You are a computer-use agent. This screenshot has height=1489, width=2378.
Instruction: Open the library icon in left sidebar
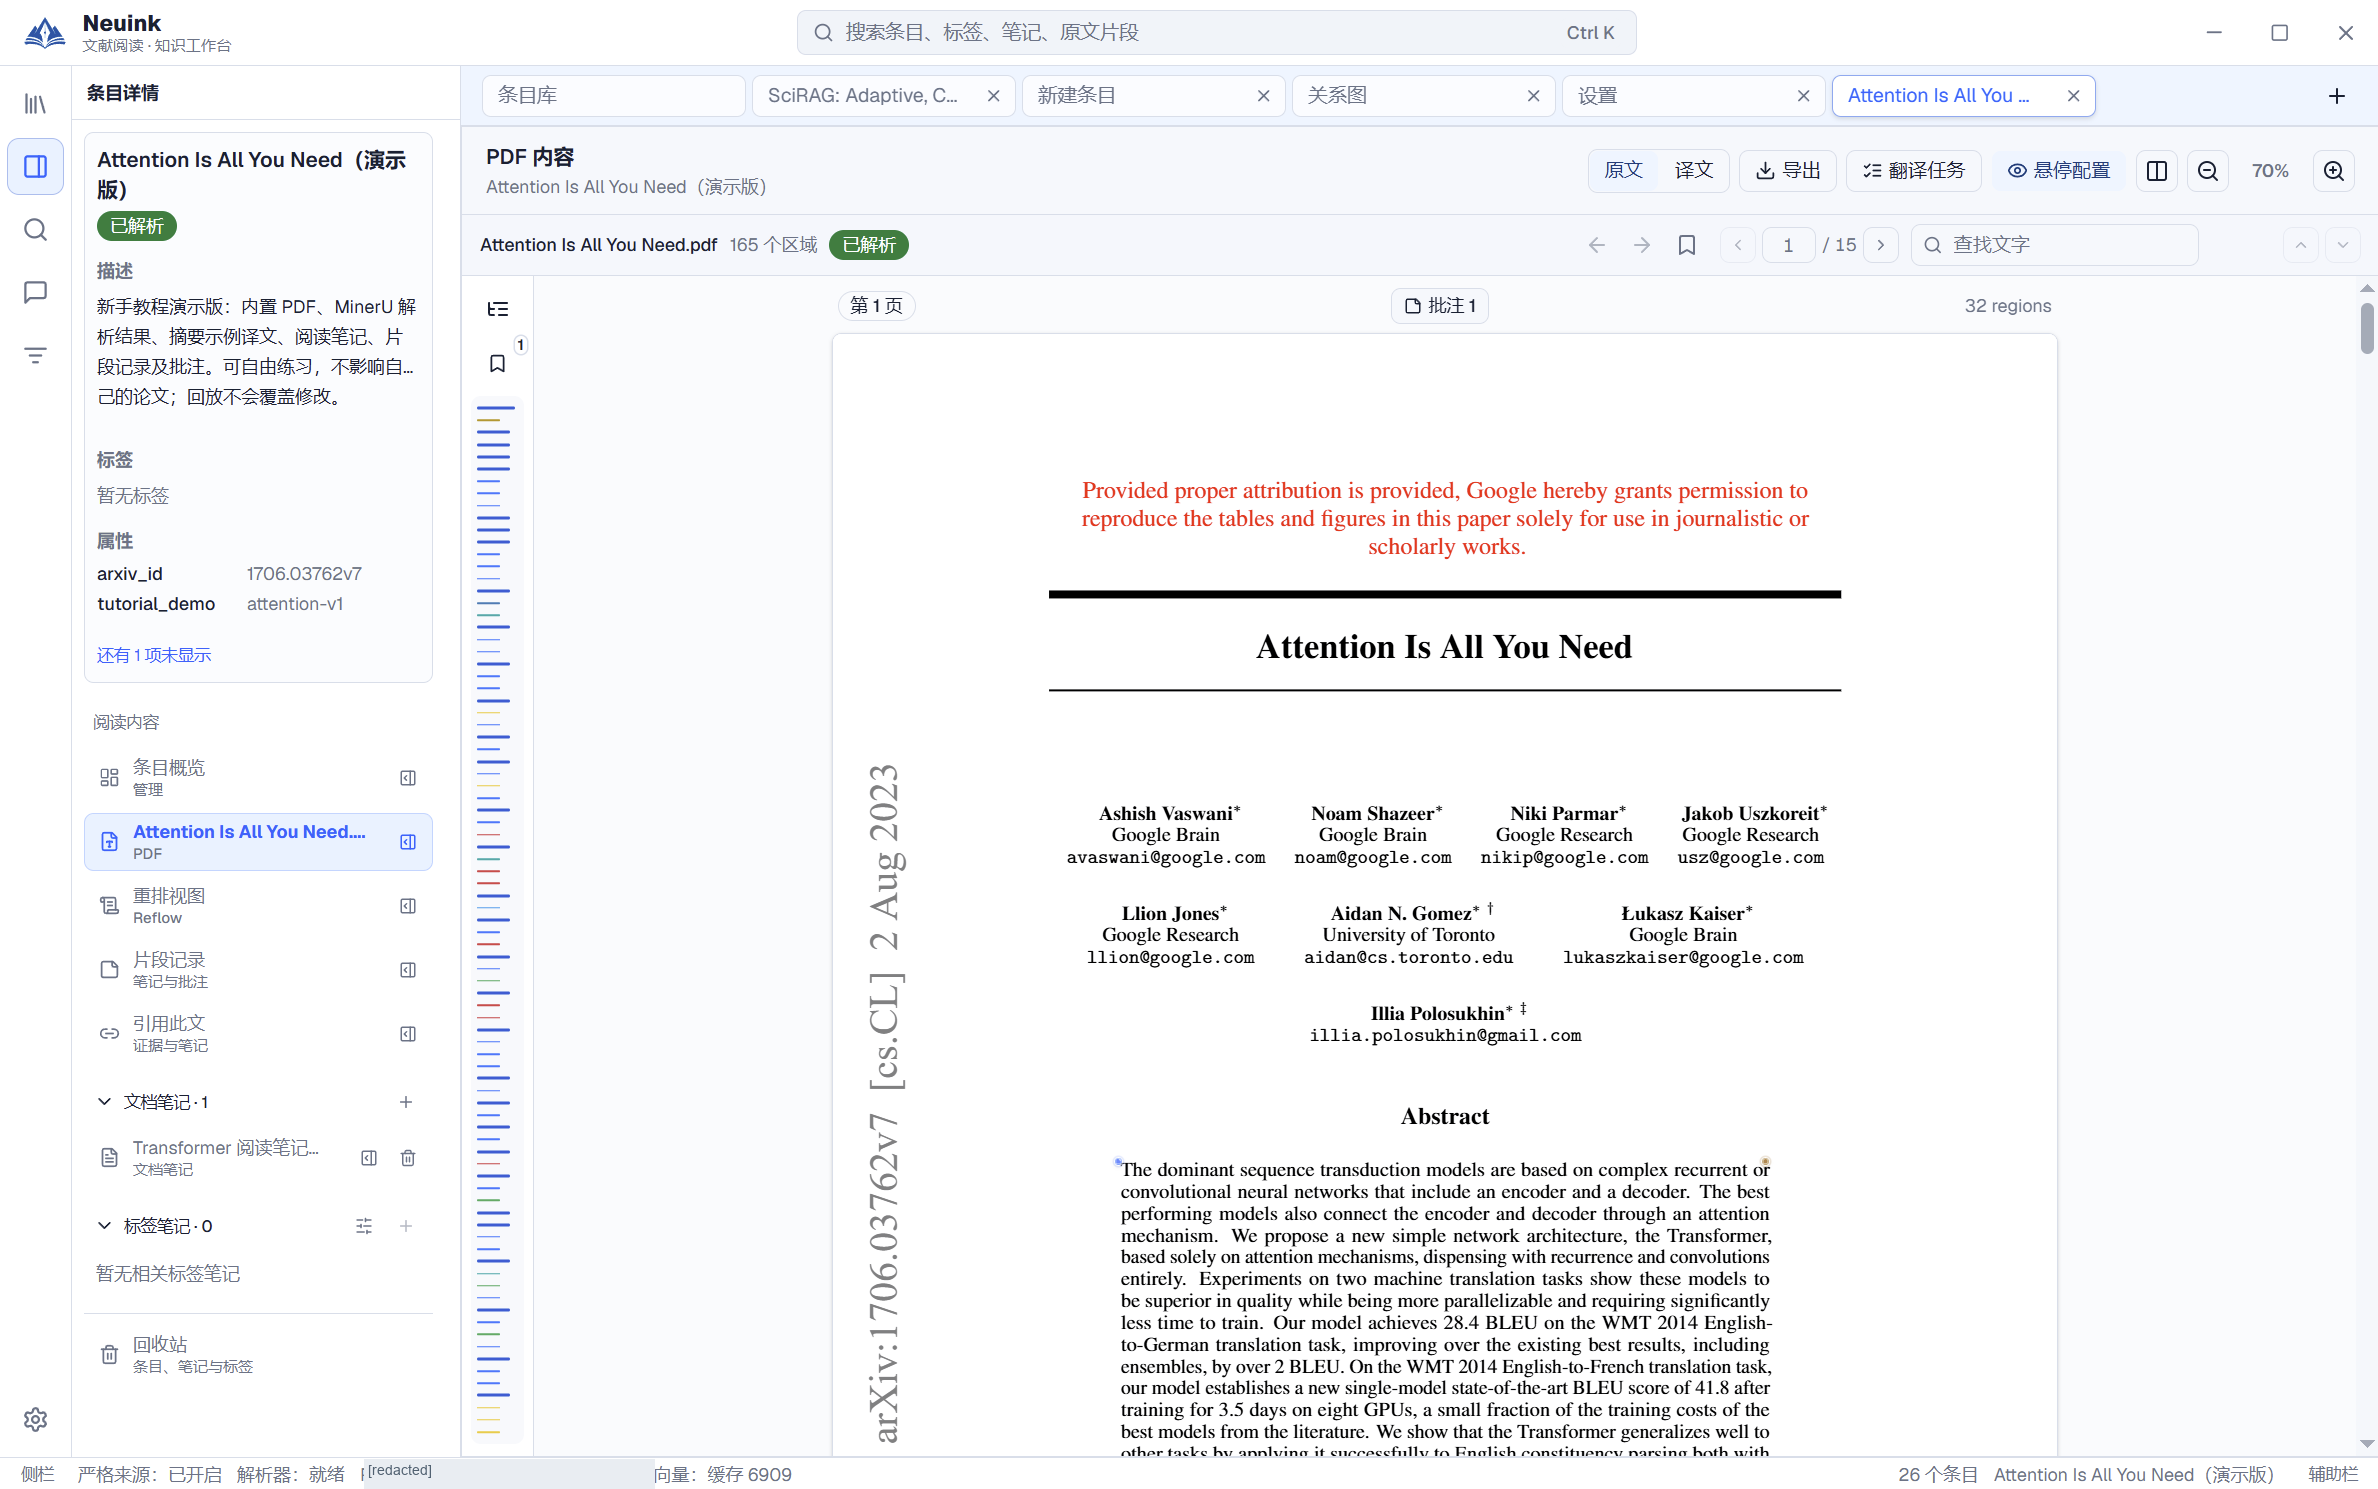coord(35,104)
